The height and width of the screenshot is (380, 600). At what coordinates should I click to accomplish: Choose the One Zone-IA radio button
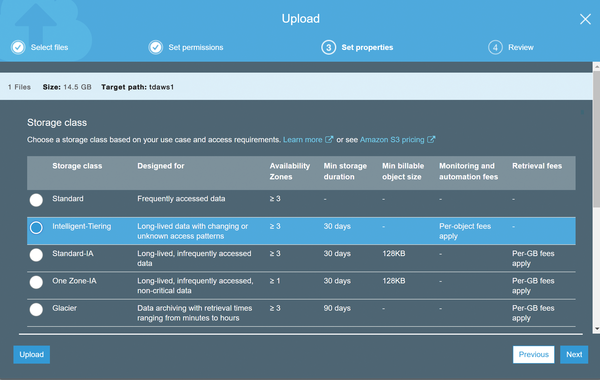(36, 282)
